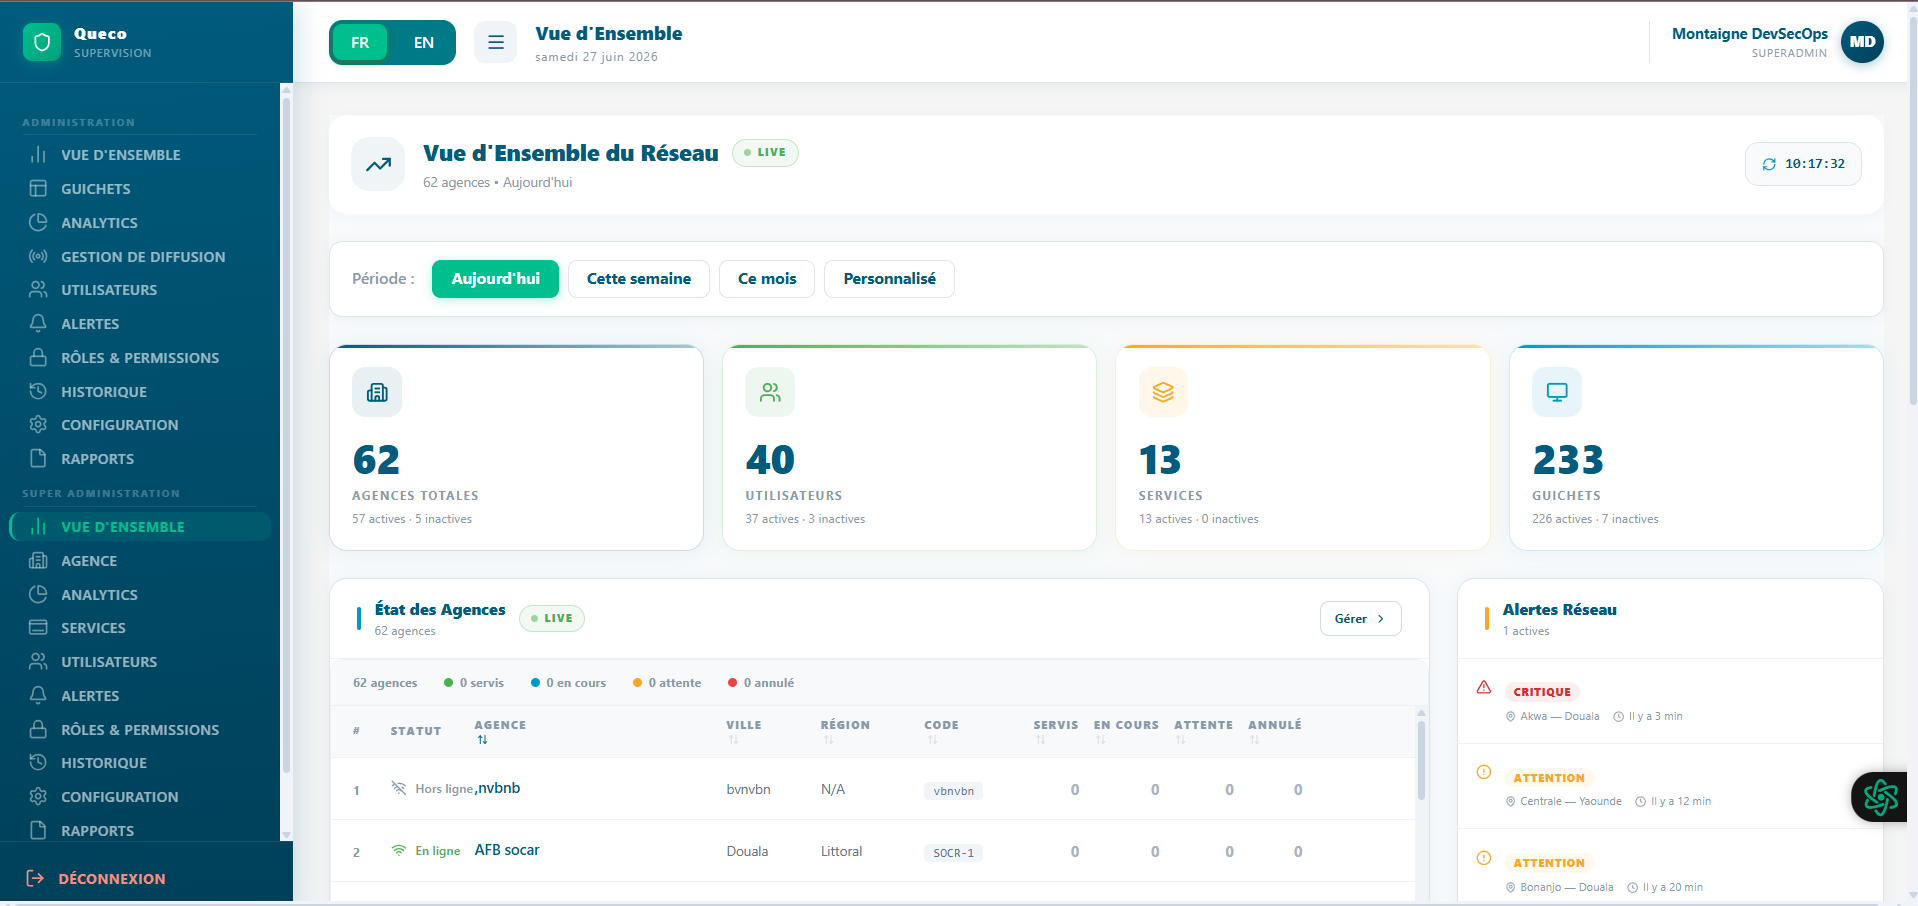Click the broadcast icon for Gestion de Diffusion

click(x=38, y=256)
